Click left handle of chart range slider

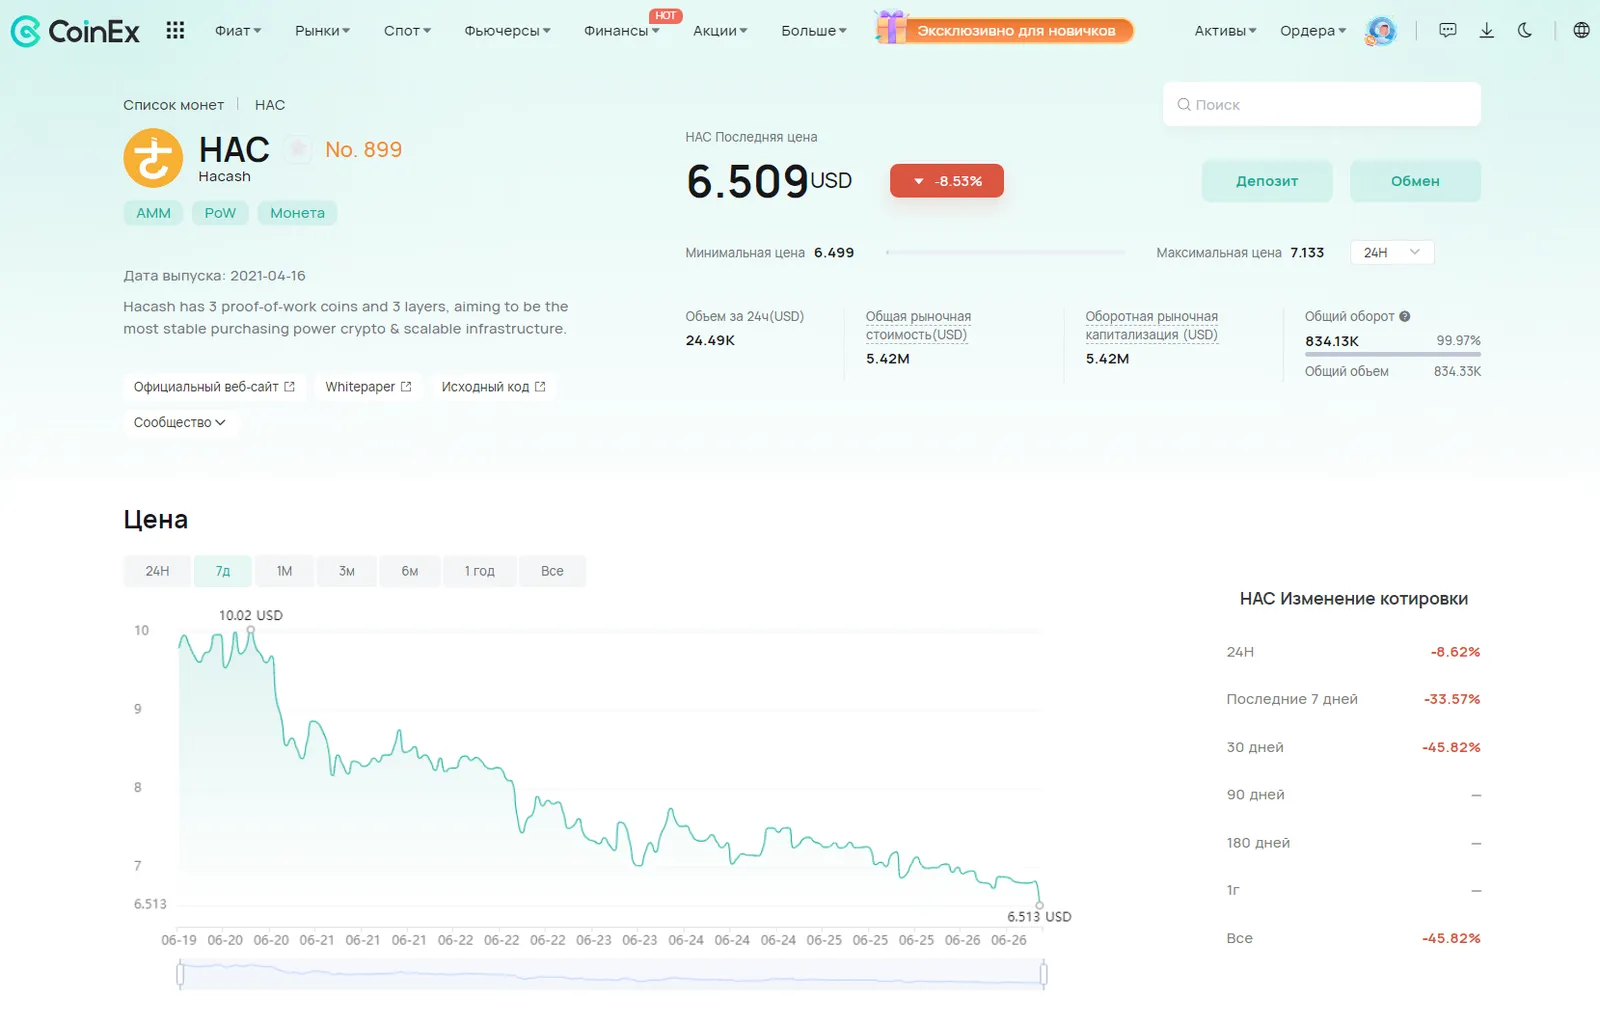point(180,974)
